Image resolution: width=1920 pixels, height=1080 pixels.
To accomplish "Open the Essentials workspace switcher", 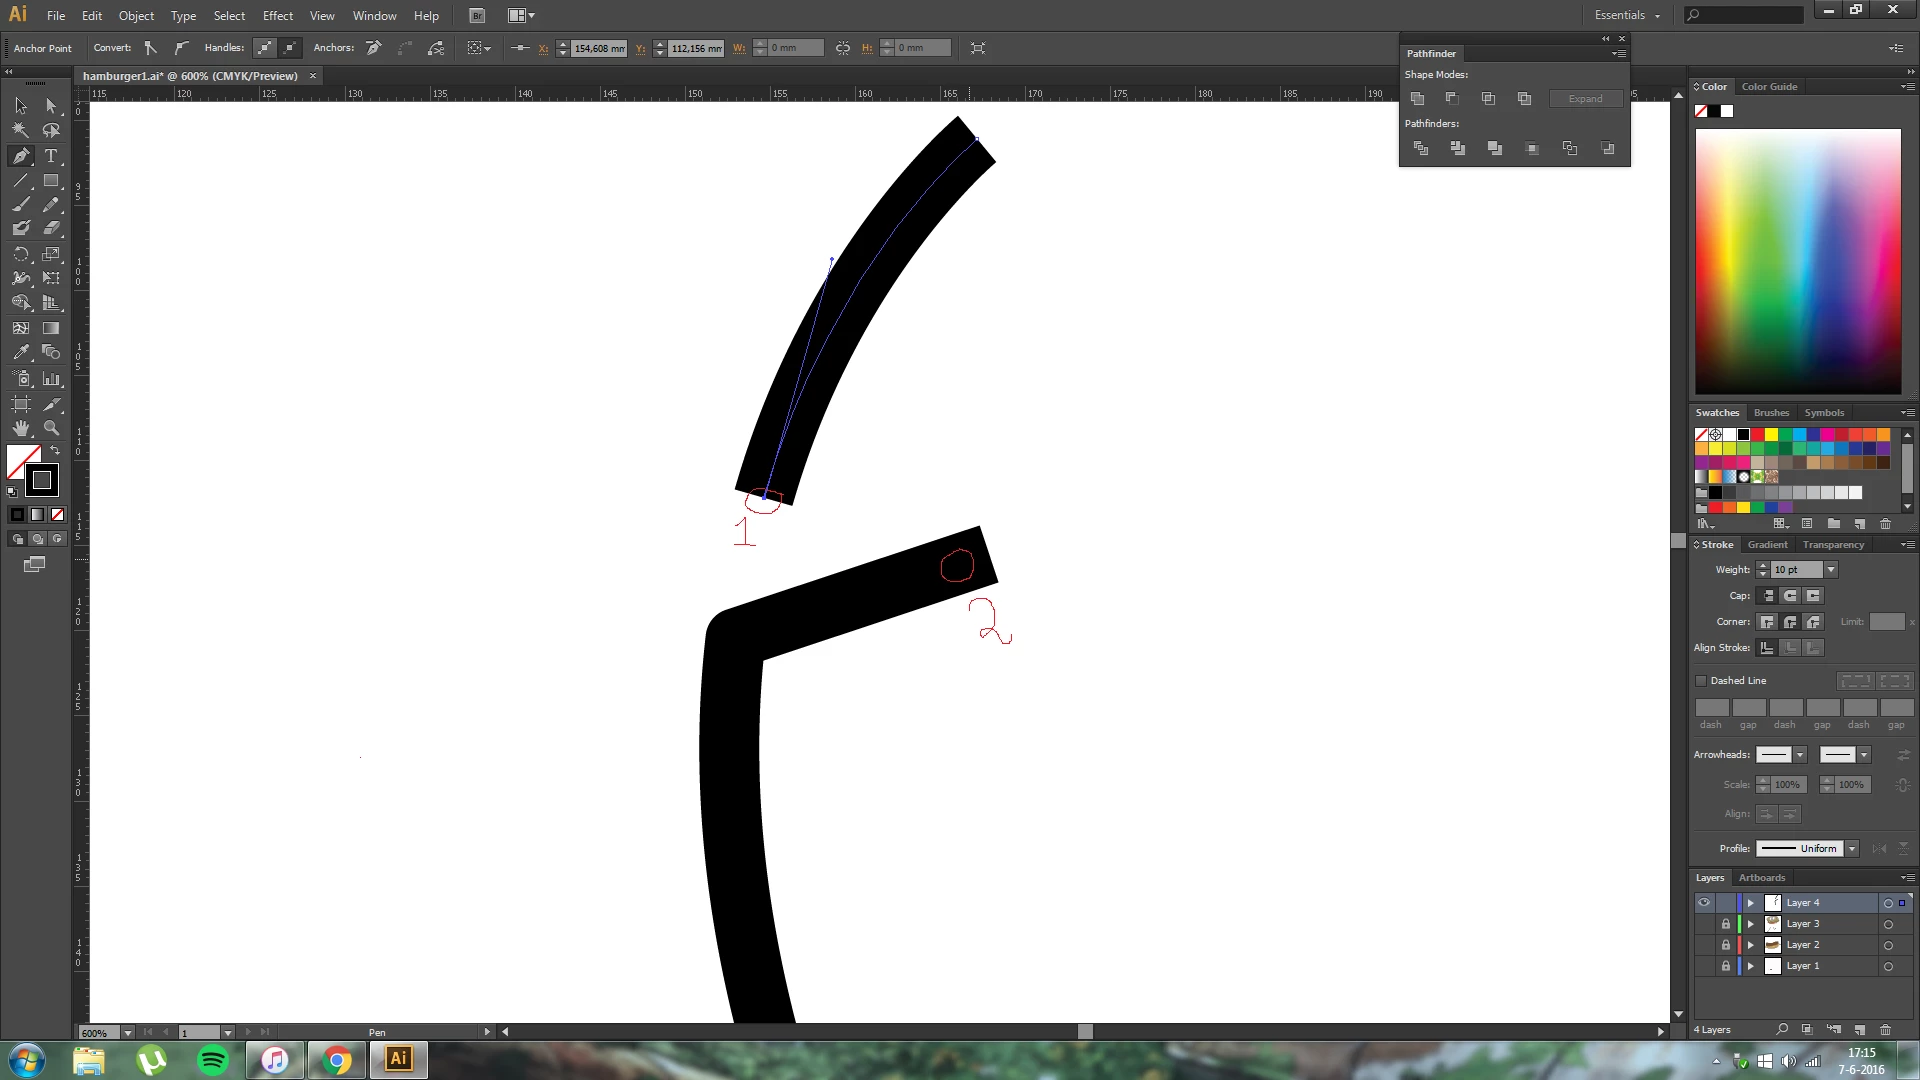I will 1627,16.
